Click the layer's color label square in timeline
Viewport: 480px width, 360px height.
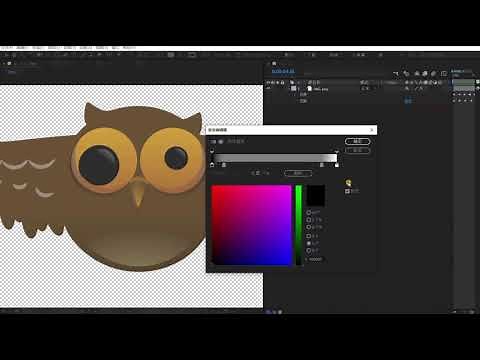pos(293,89)
